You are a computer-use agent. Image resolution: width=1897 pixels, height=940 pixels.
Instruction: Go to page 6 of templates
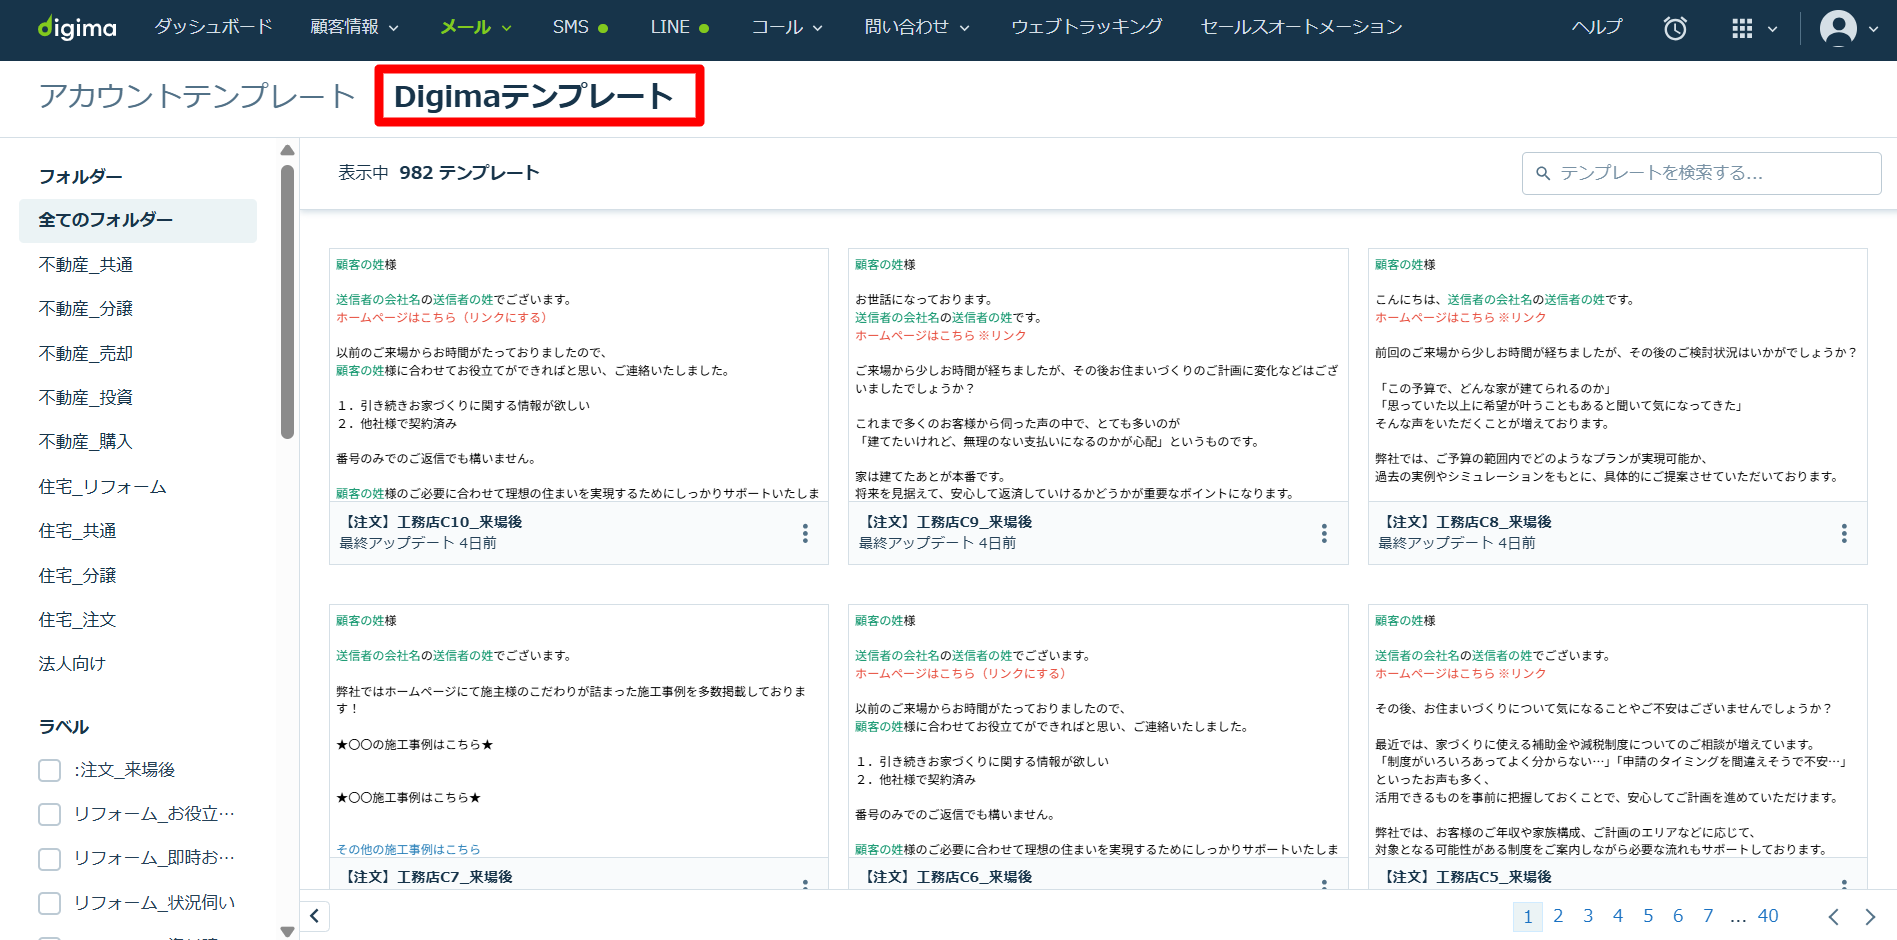pyautogui.click(x=1678, y=916)
